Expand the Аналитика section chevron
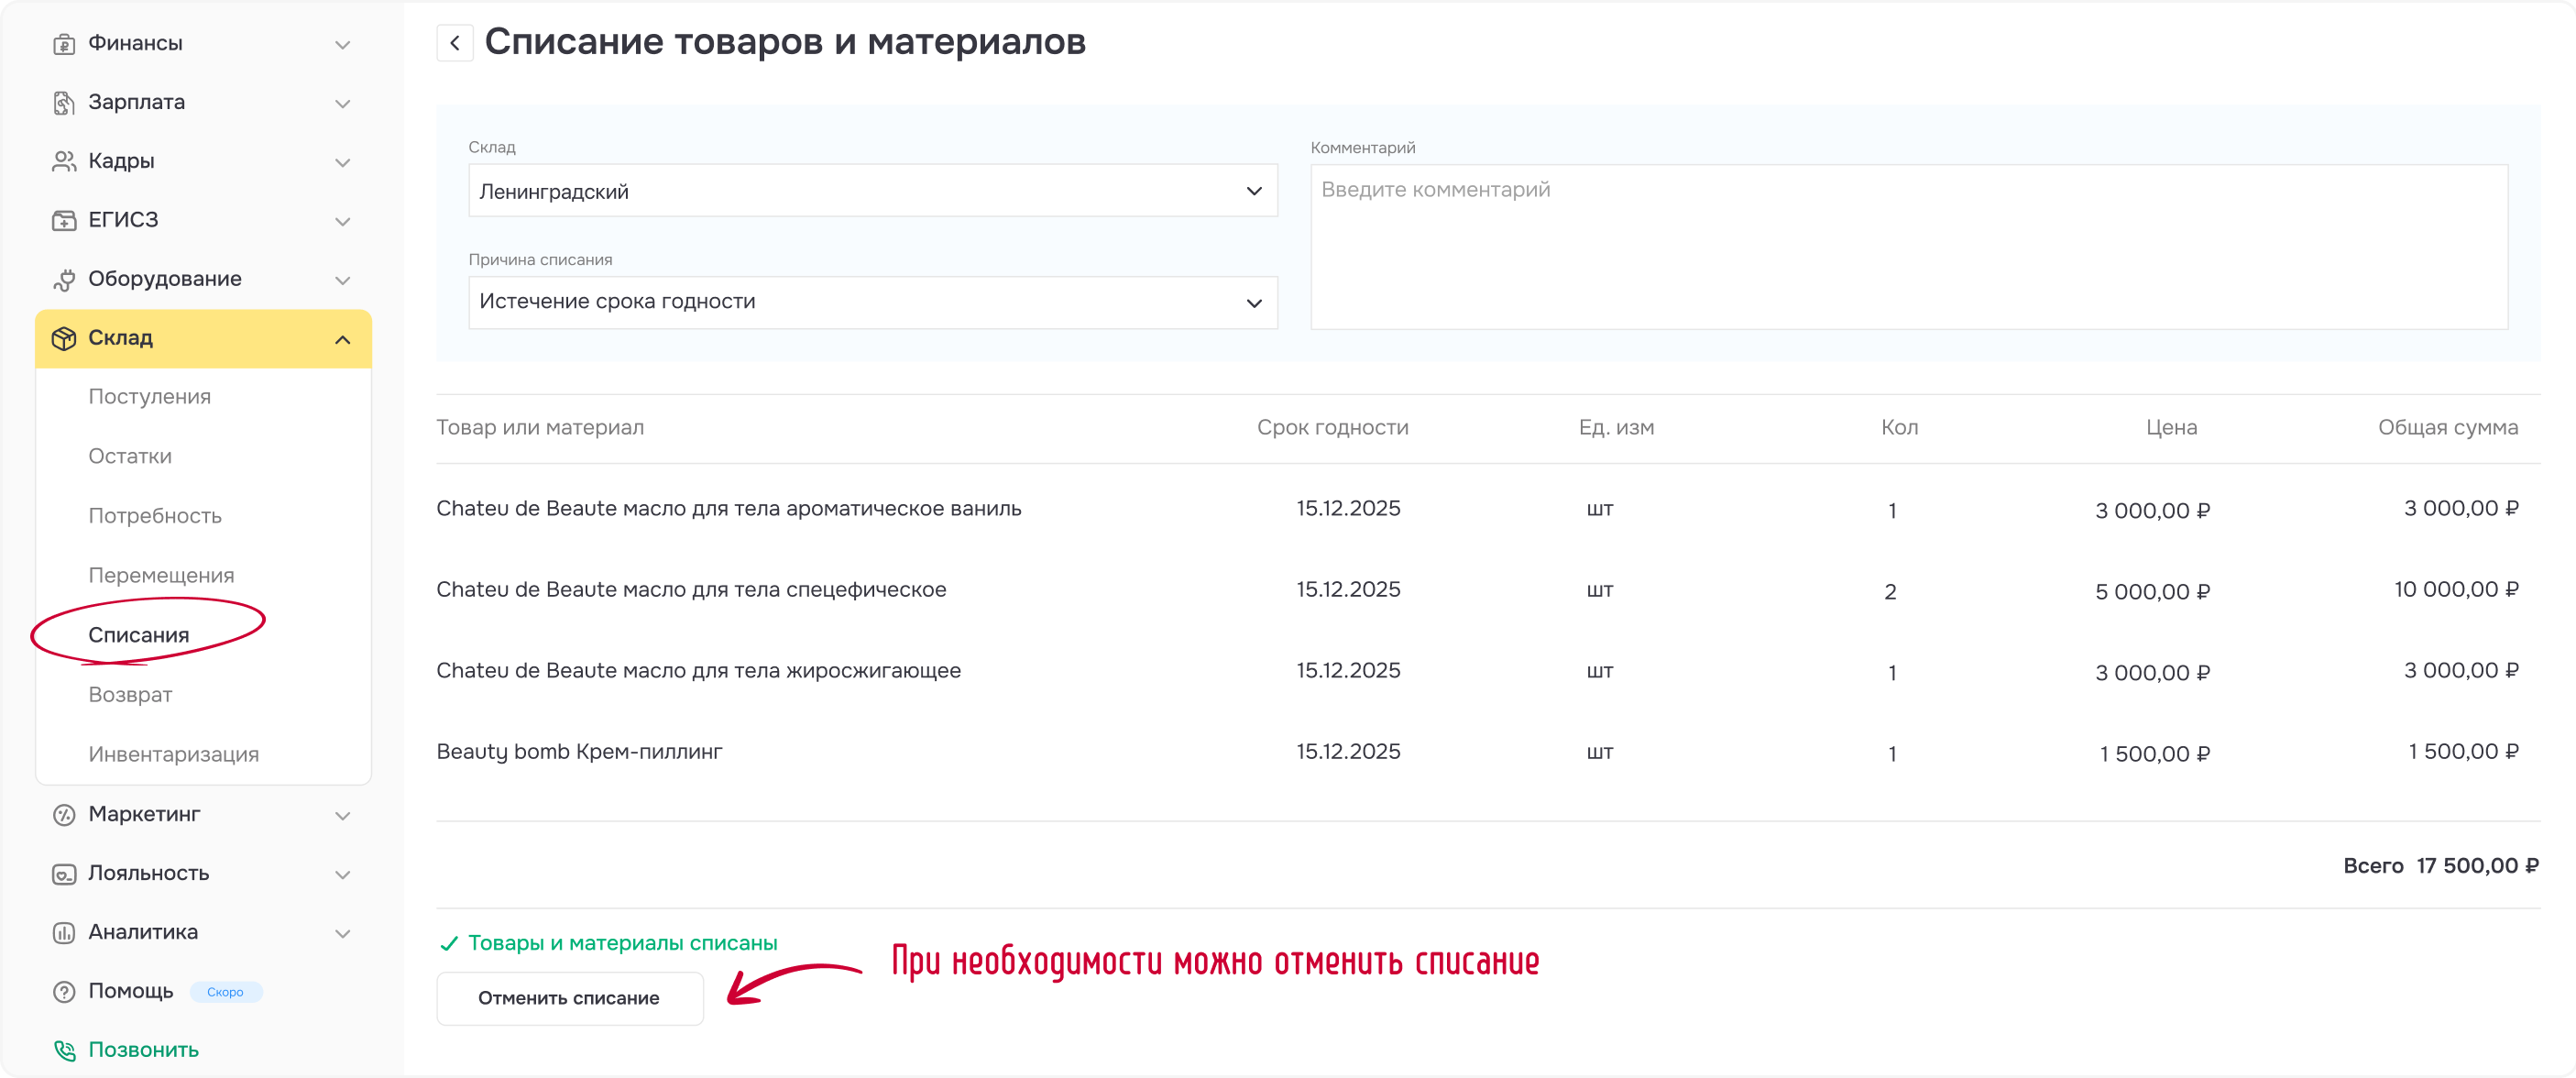The width and height of the screenshot is (2576, 1078). pyautogui.click(x=342, y=934)
